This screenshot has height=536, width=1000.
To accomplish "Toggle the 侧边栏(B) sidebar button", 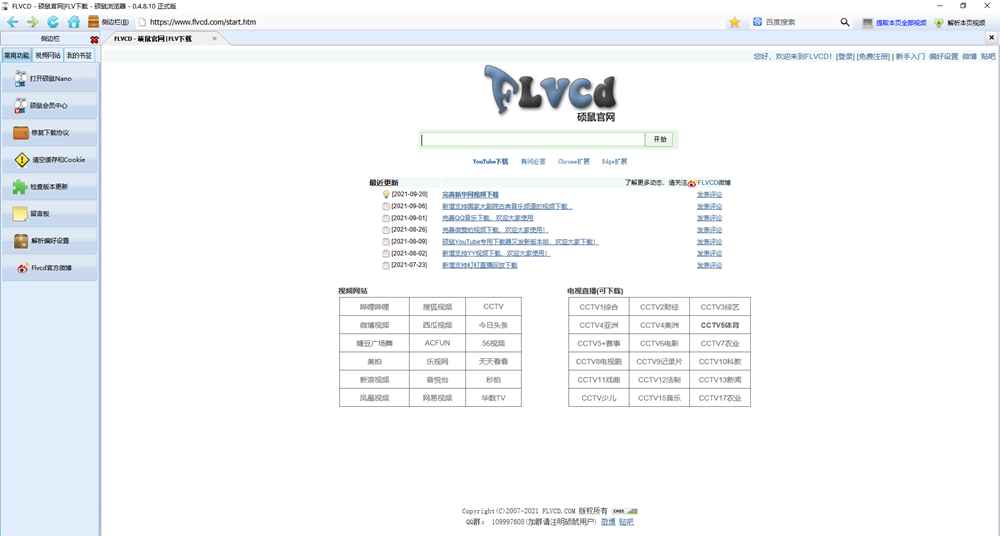I will [x=108, y=22].
